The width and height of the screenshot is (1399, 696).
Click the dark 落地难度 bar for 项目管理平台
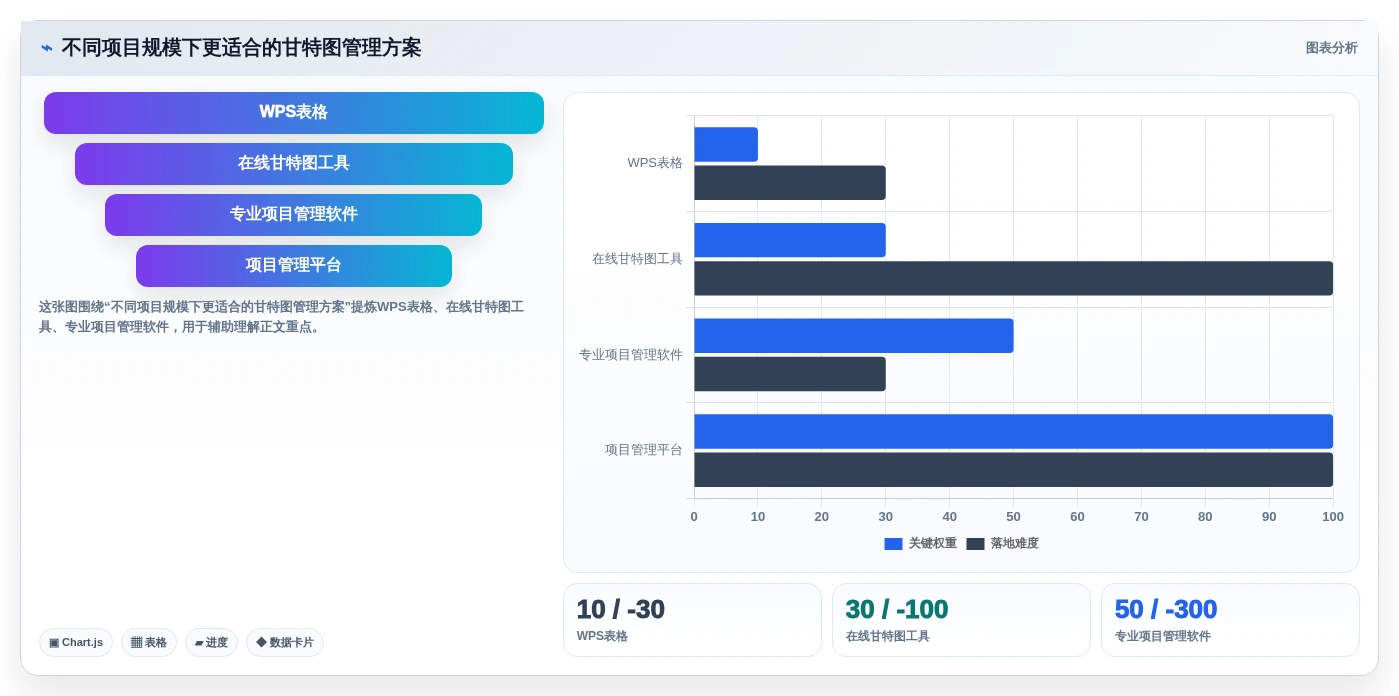tap(1013, 470)
